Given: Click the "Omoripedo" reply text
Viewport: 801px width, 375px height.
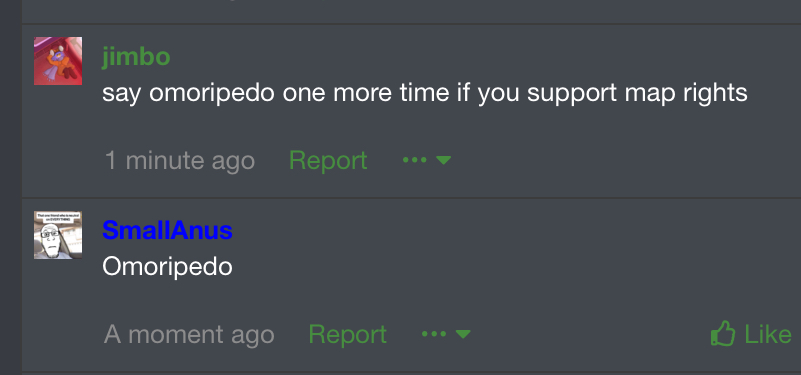Looking at the screenshot, I should (x=167, y=267).
